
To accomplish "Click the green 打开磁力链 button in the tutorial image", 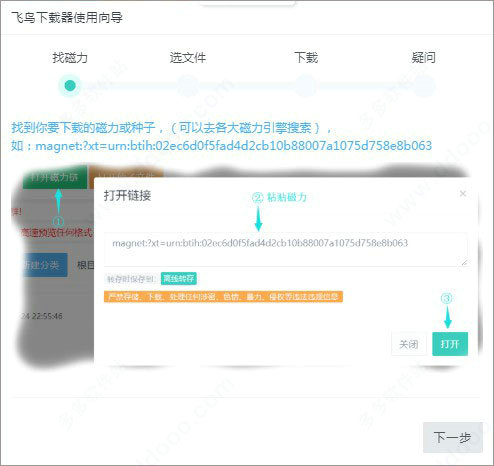I will click(x=55, y=177).
